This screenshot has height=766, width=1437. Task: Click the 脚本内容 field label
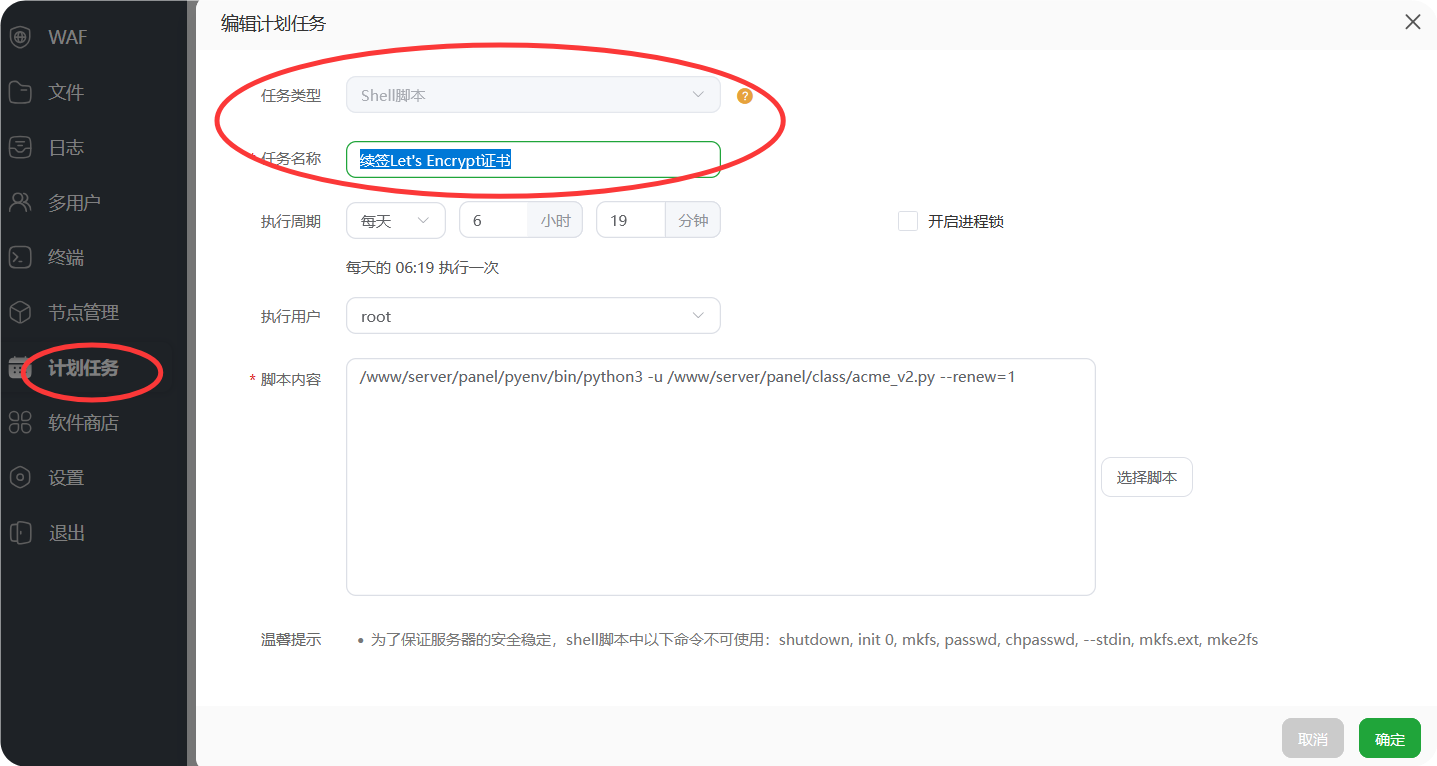tap(291, 379)
